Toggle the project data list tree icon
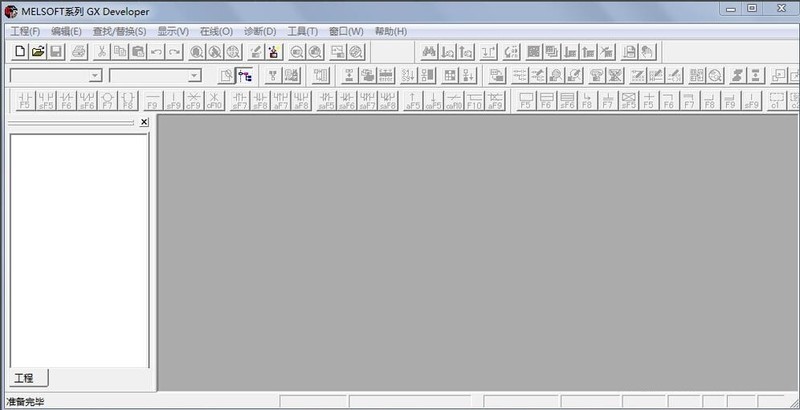This screenshot has height=410, width=800. tap(245, 75)
